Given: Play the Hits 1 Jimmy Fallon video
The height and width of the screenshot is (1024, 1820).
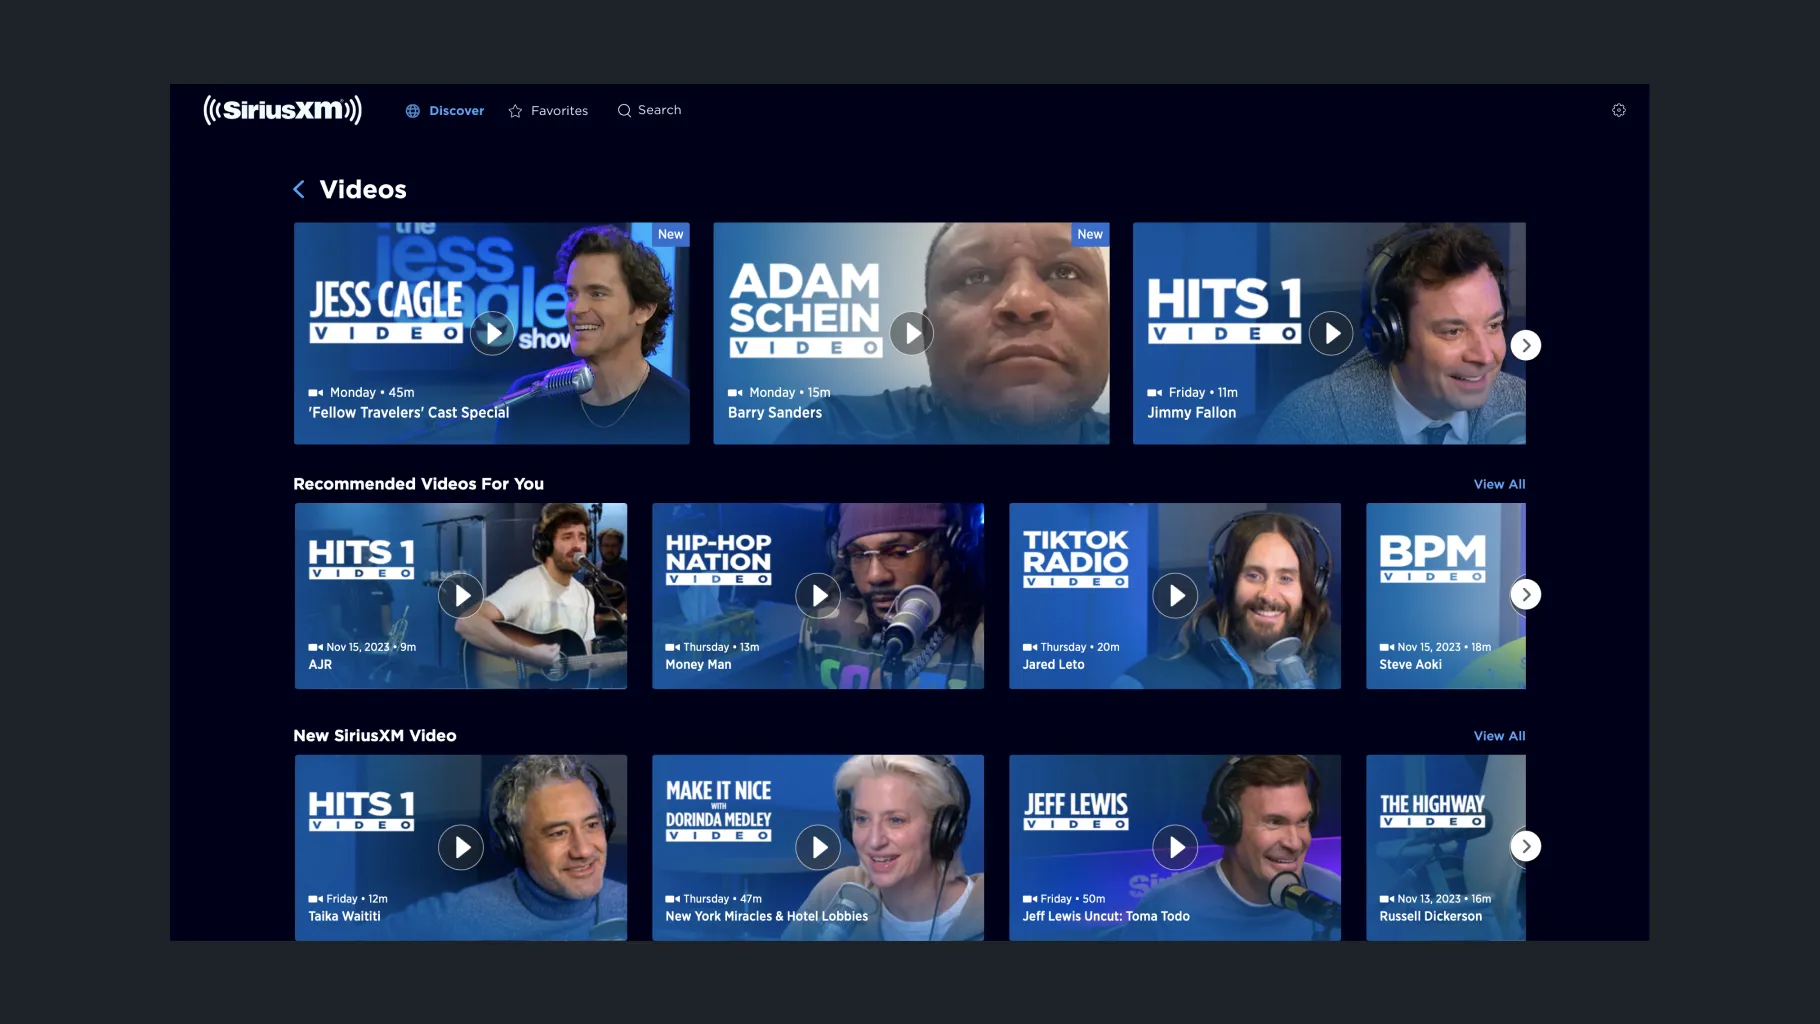Looking at the screenshot, I should [x=1331, y=333].
